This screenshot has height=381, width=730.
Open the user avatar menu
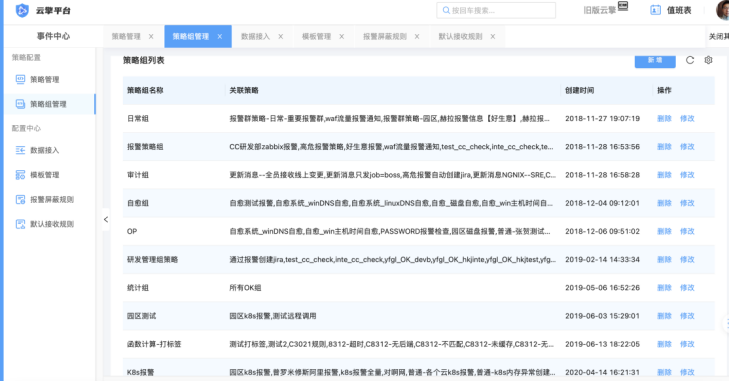click(x=723, y=10)
